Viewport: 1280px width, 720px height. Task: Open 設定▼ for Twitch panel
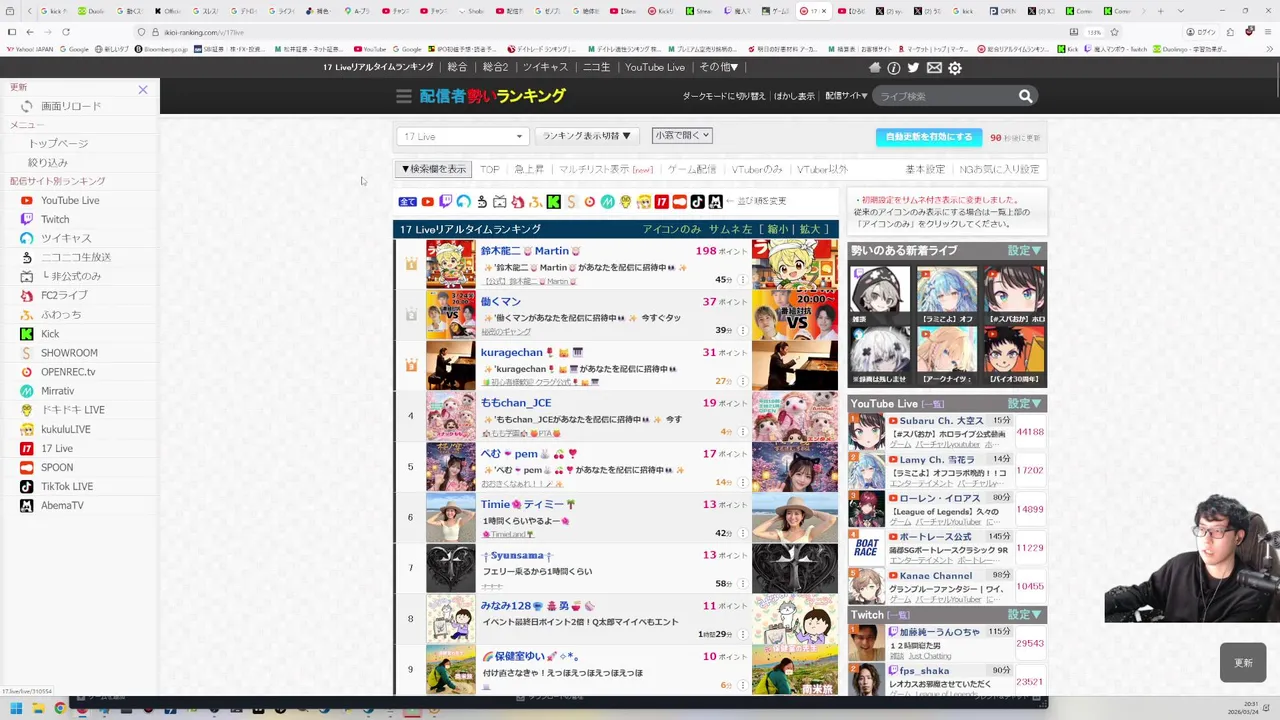[x=1025, y=615]
